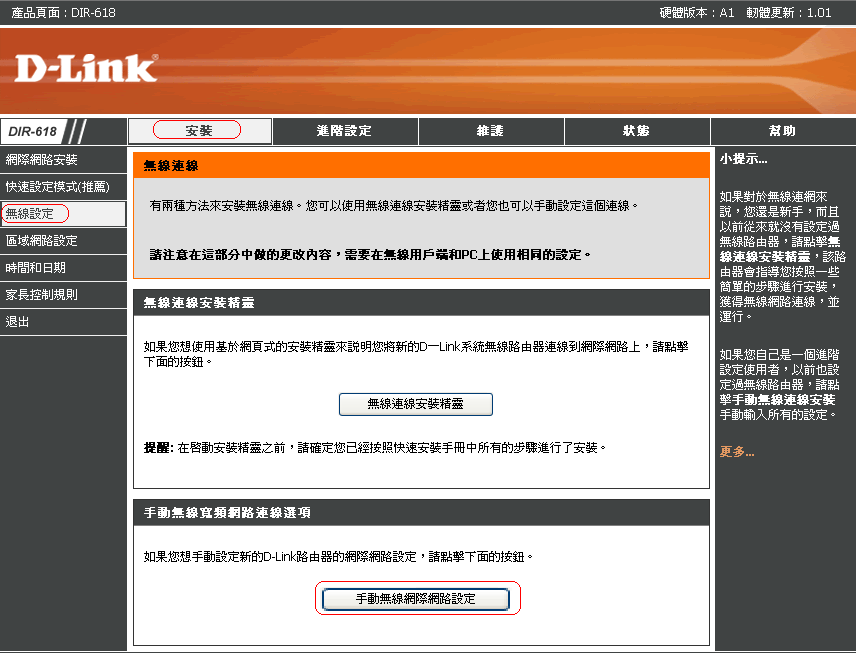Open the 安裝 tab
Image resolution: width=856 pixels, height=653 pixels.
point(200,131)
